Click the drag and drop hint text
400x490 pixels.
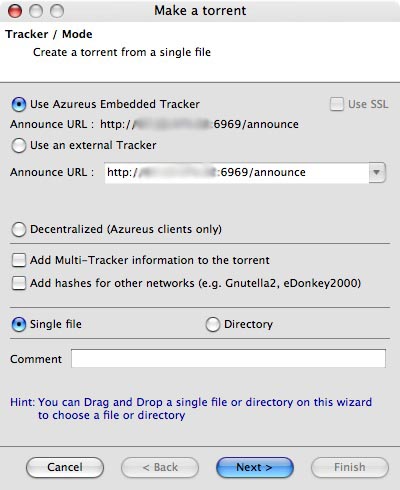coord(191,409)
